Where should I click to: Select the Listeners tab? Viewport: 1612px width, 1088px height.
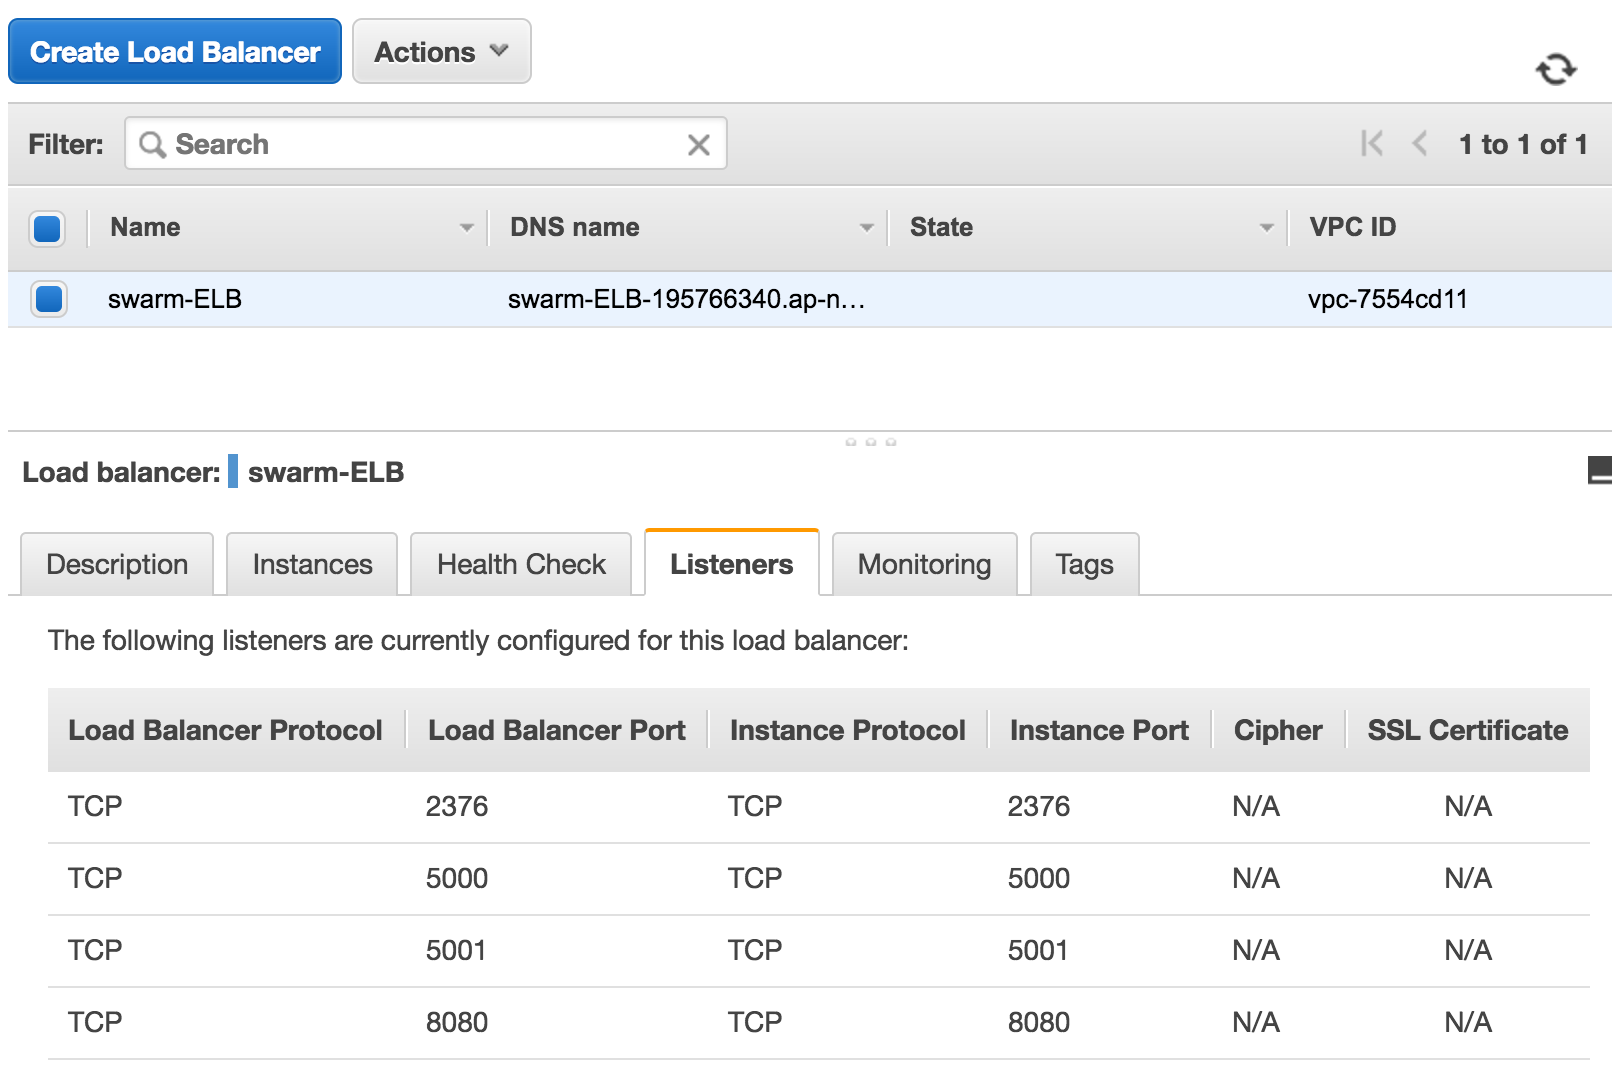[x=732, y=563]
